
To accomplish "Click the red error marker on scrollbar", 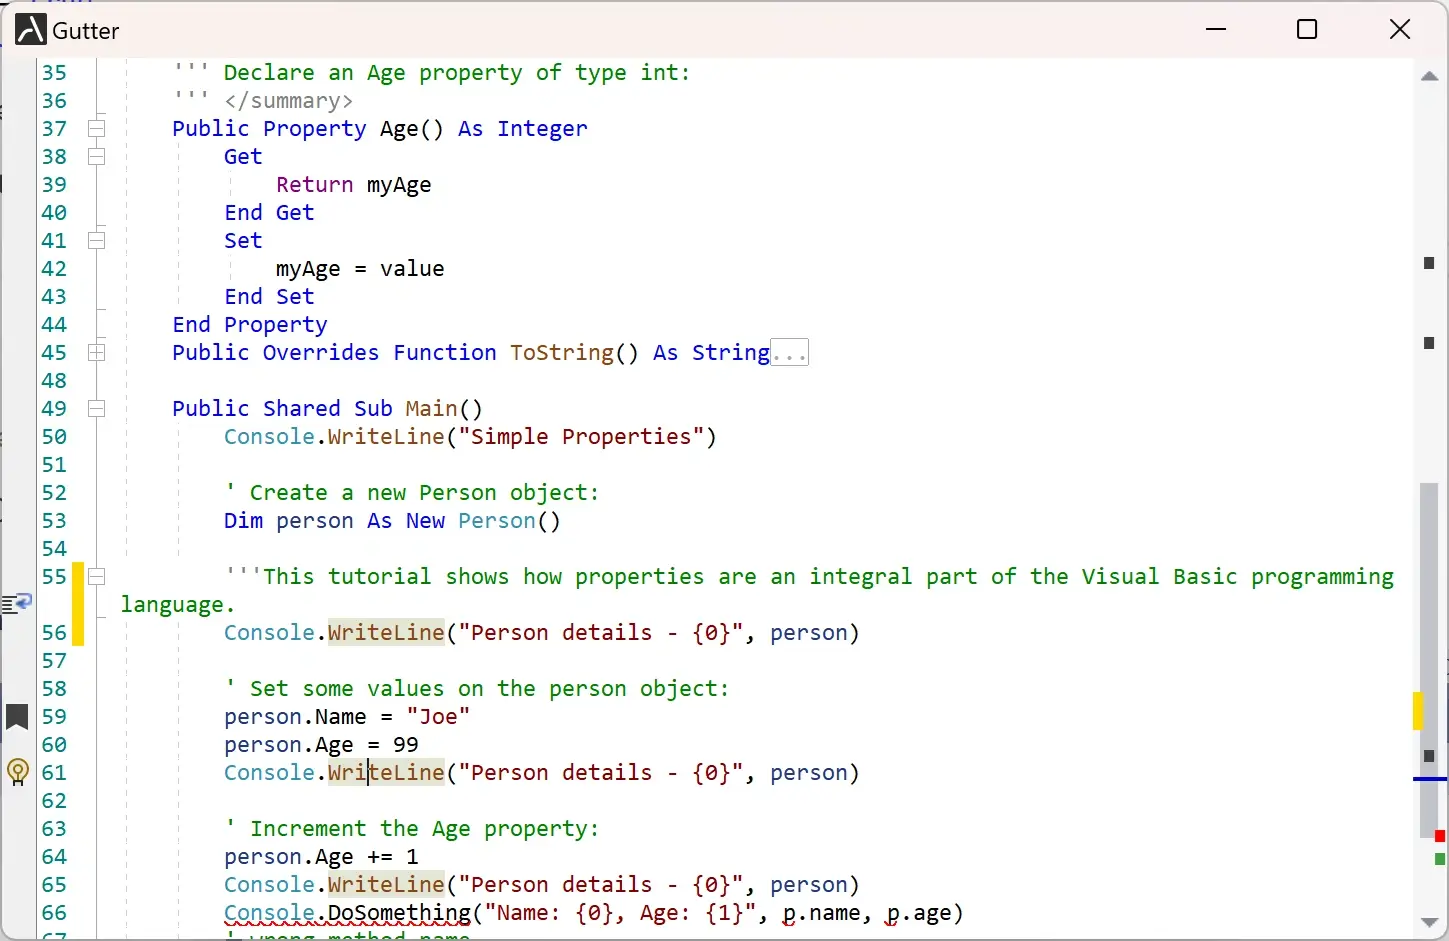I will pos(1440,836).
